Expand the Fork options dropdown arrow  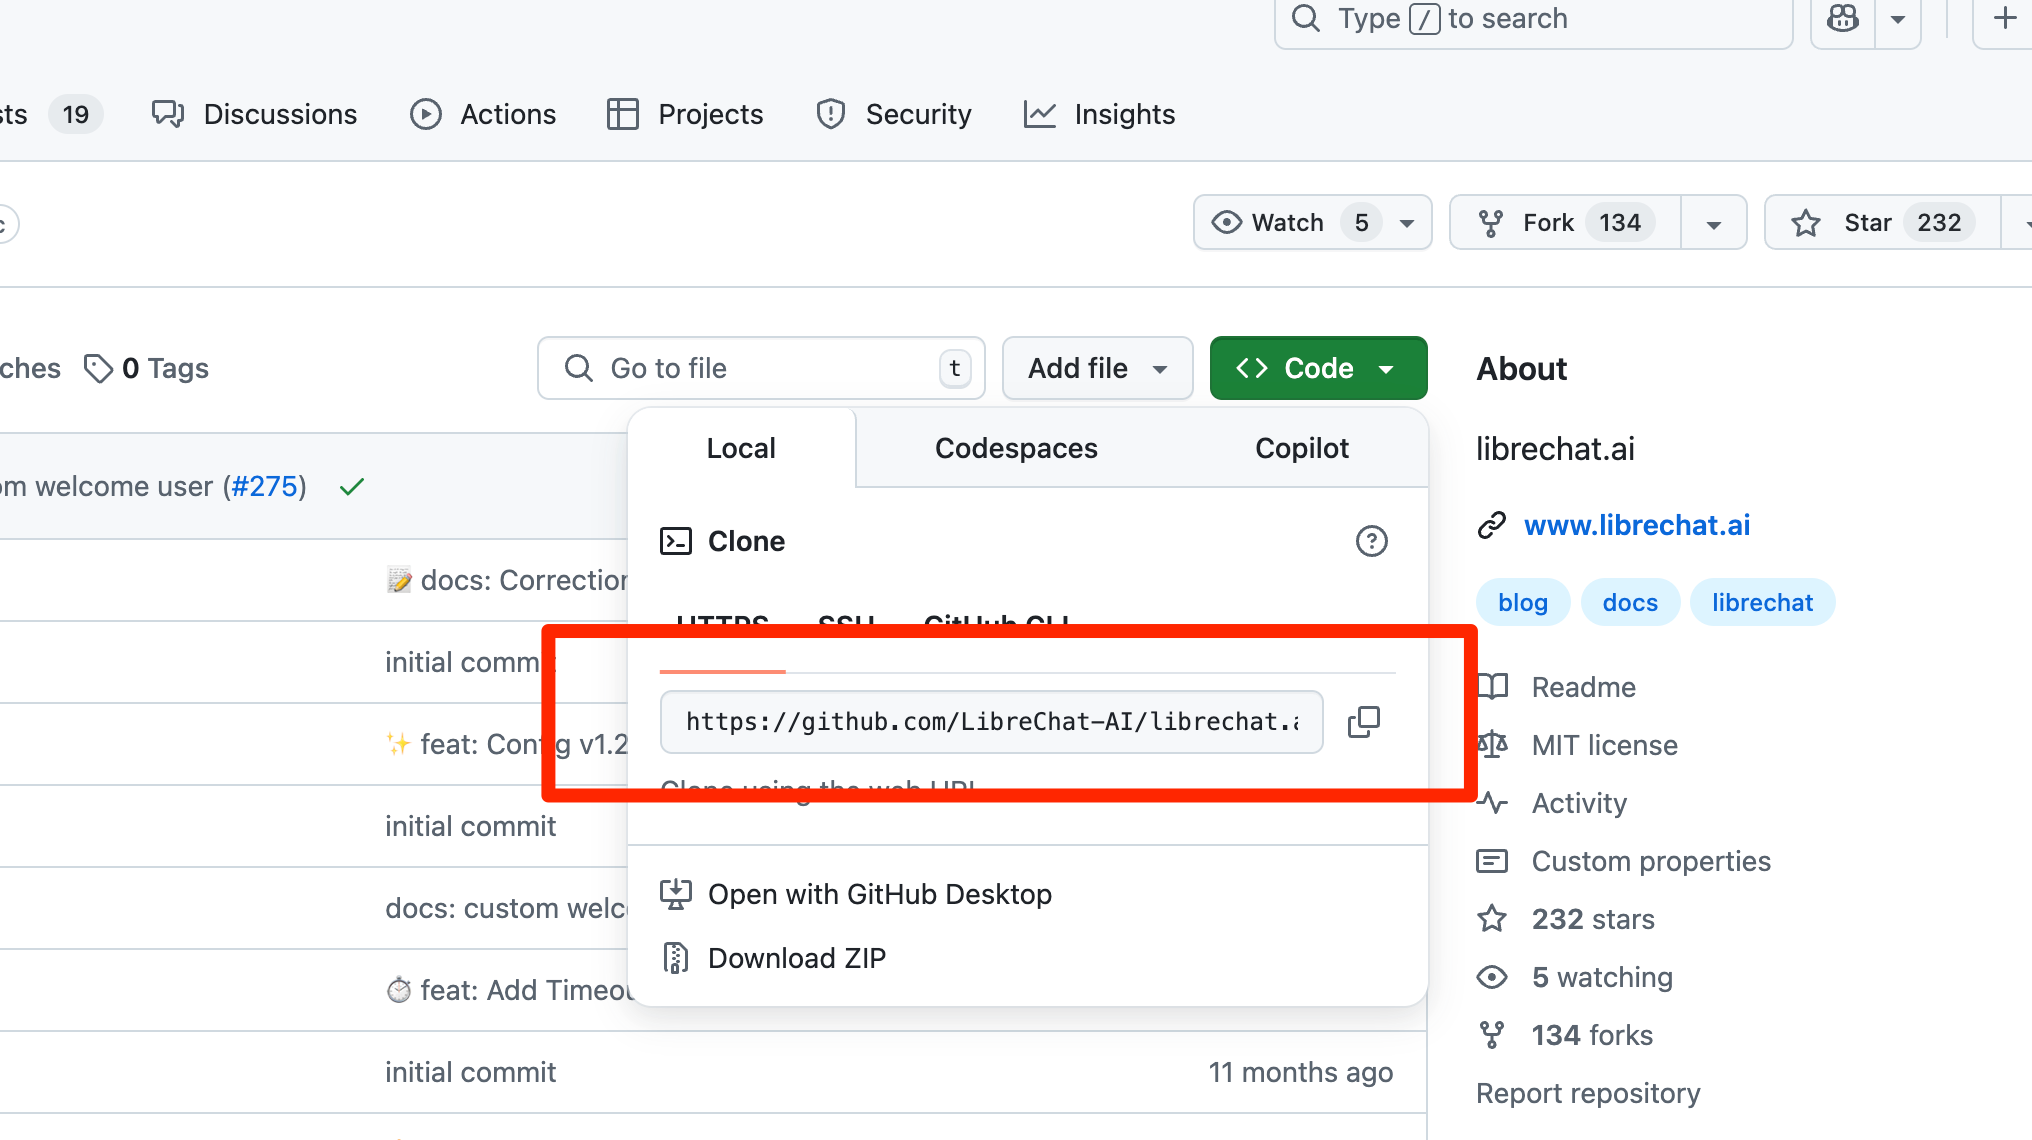click(x=1714, y=222)
